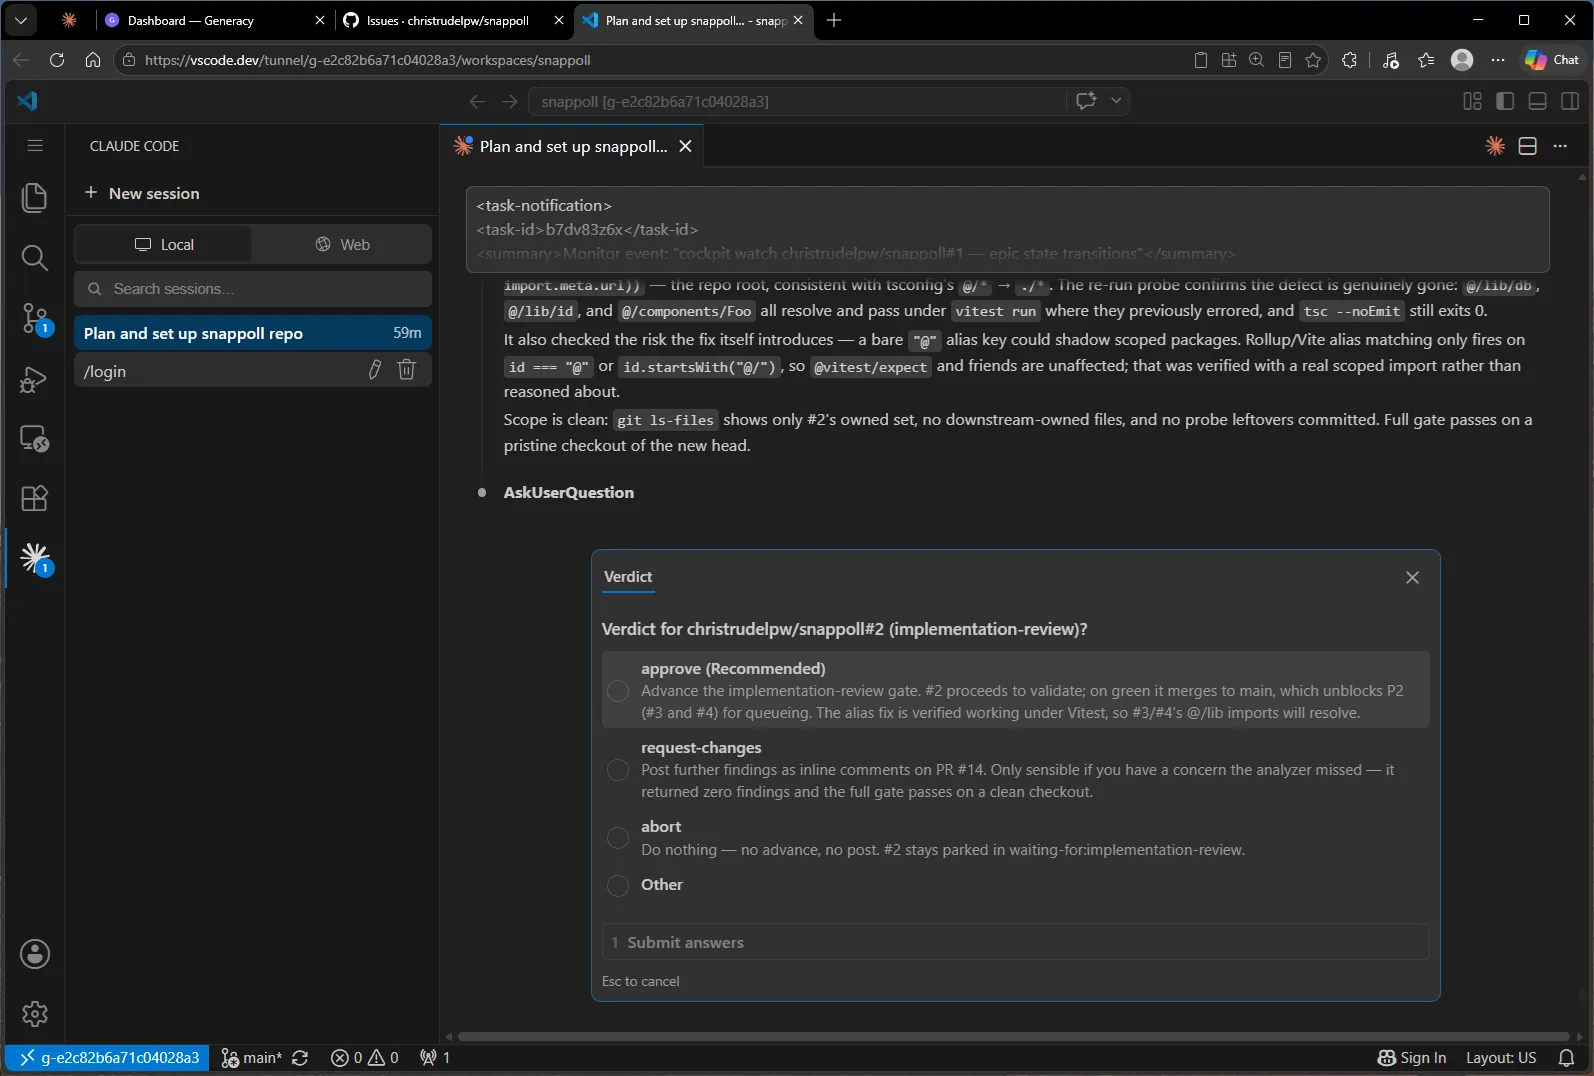This screenshot has height=1076, width=1594.
Task: Open the VS Code hamburger application menu
Action: [x=35, y=145]
